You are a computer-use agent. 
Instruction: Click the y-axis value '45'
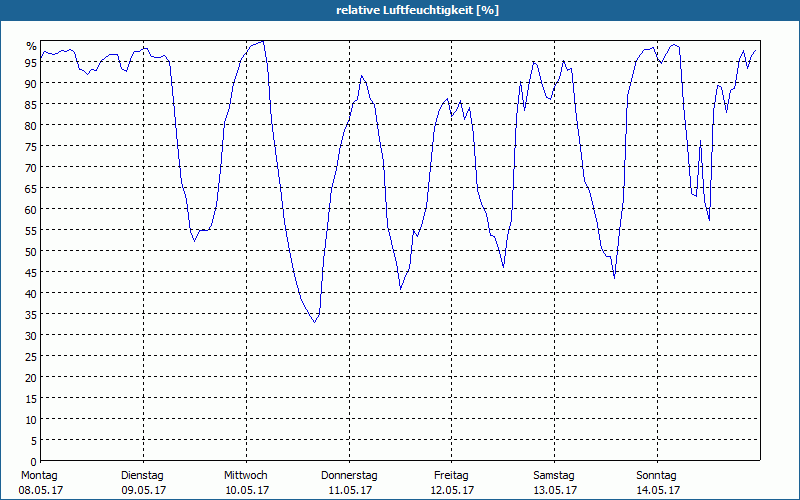click(31, 272)
